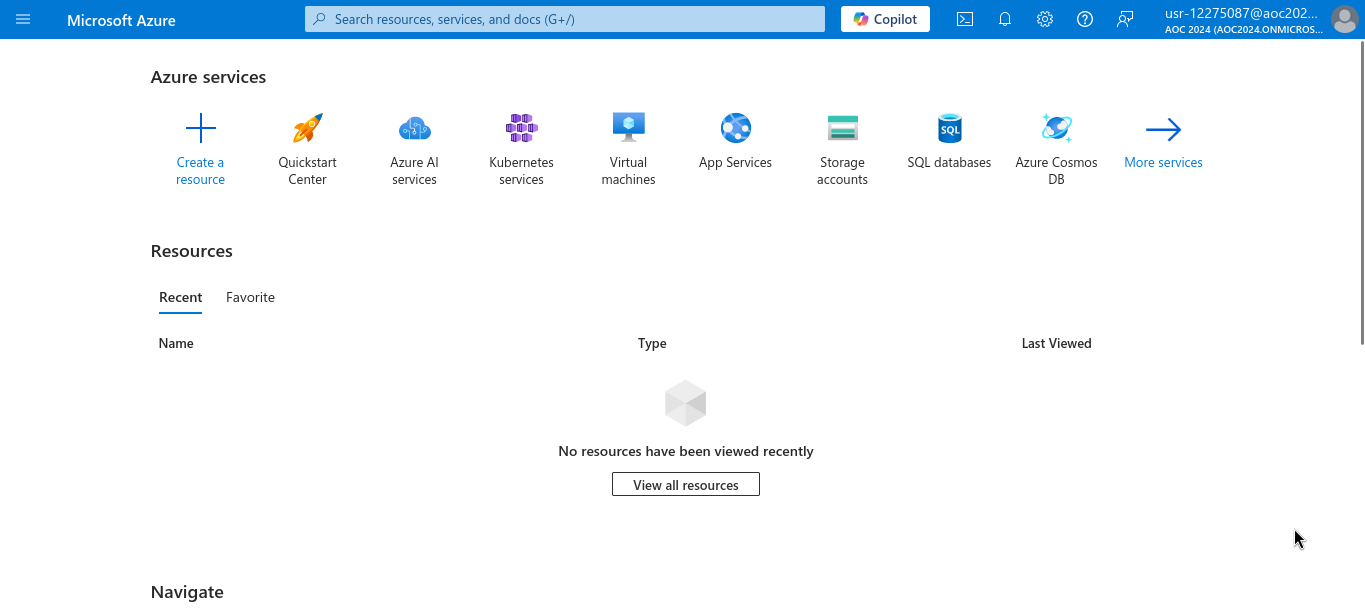Open Virtual machines service

tap(628, 129)
